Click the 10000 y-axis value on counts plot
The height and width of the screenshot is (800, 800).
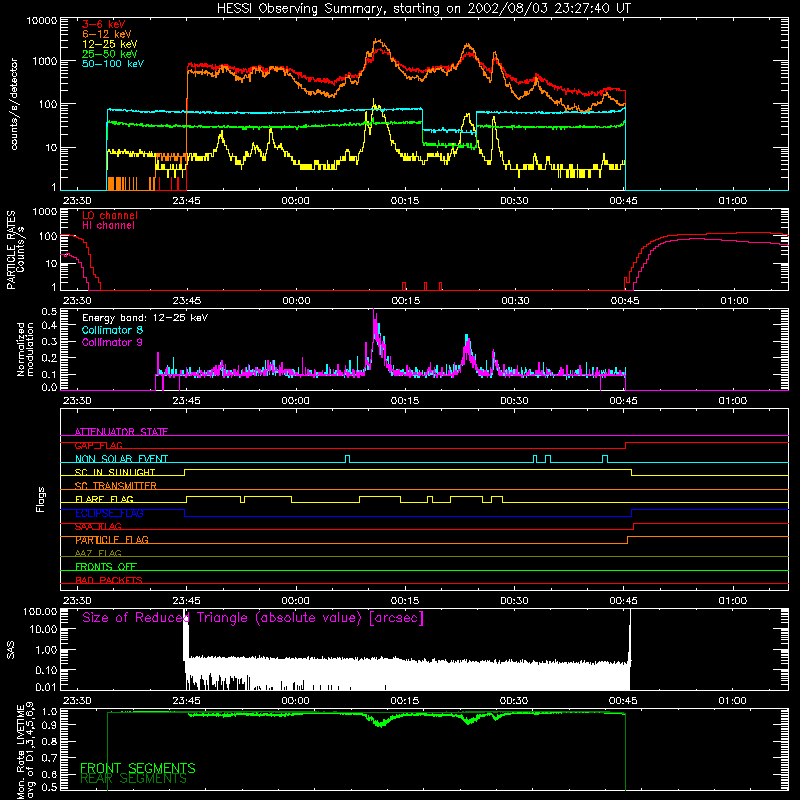(x=42, y=21)
